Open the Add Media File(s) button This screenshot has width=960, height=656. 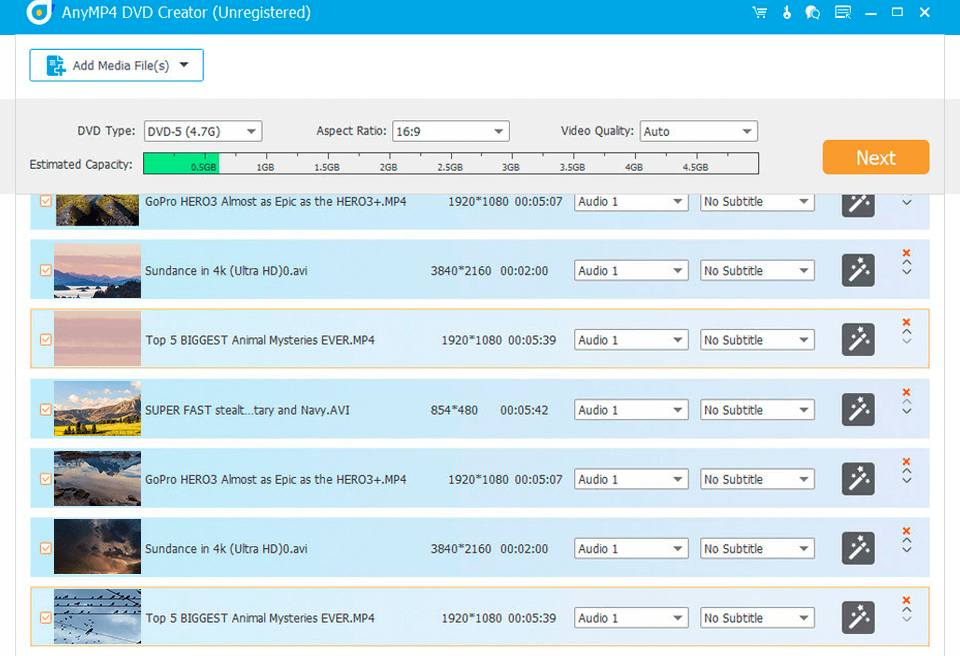click(x=115, y=64)
